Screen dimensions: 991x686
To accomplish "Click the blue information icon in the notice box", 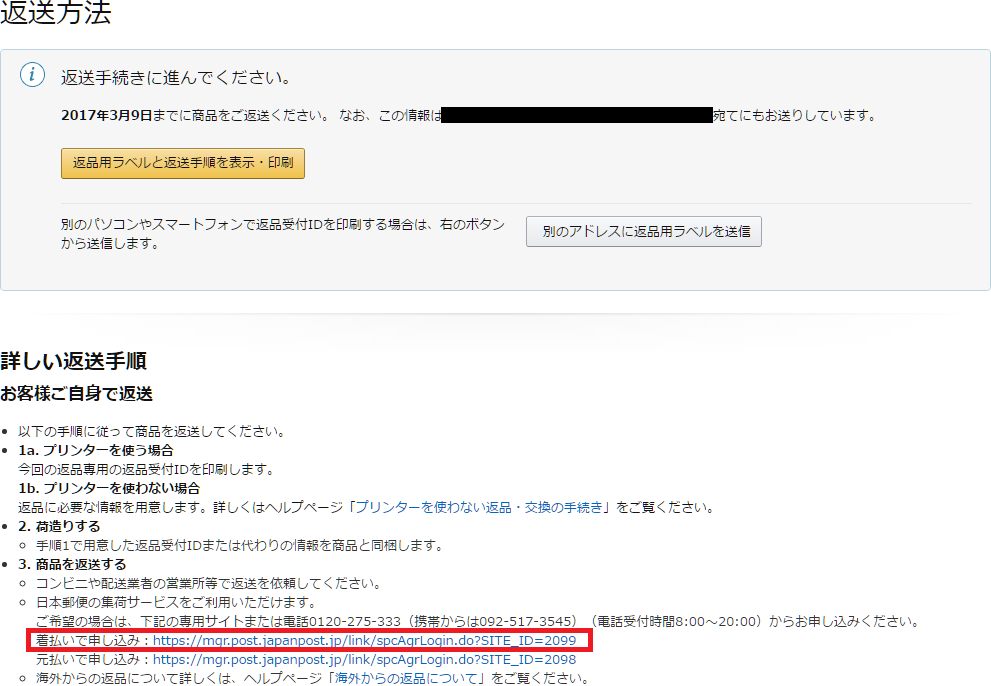I will pyautogui.click(x=32, y=75).
